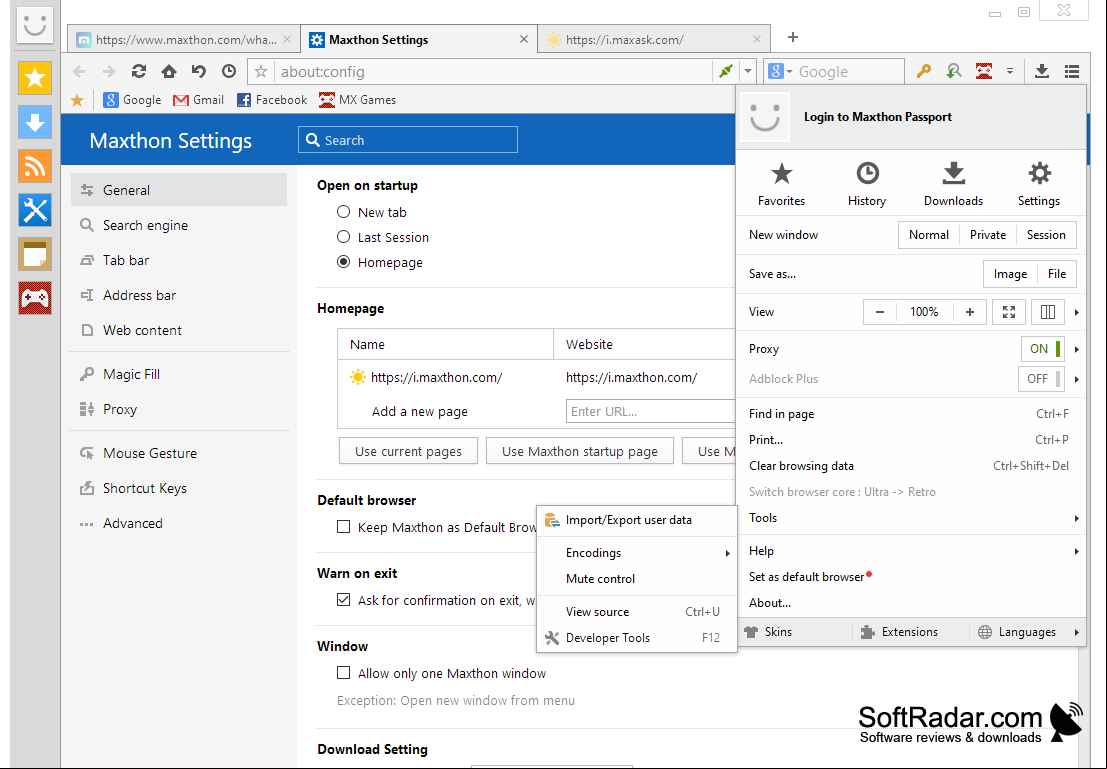The width and height of the screenshot is (1107, 769).
Task: Click the red MX Games toolbar icon
Action: click(x=983, y=71)
